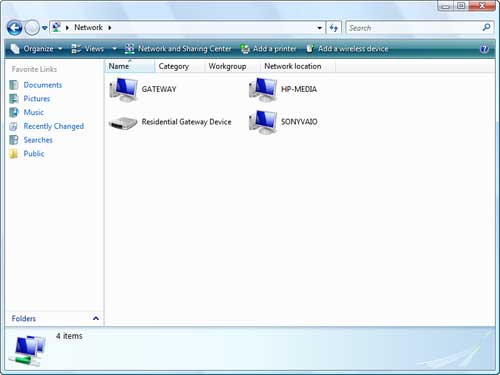Open recent pages dropdown beside Forward
The height and width of the screenshot is (375, 500).
(44, 28)
